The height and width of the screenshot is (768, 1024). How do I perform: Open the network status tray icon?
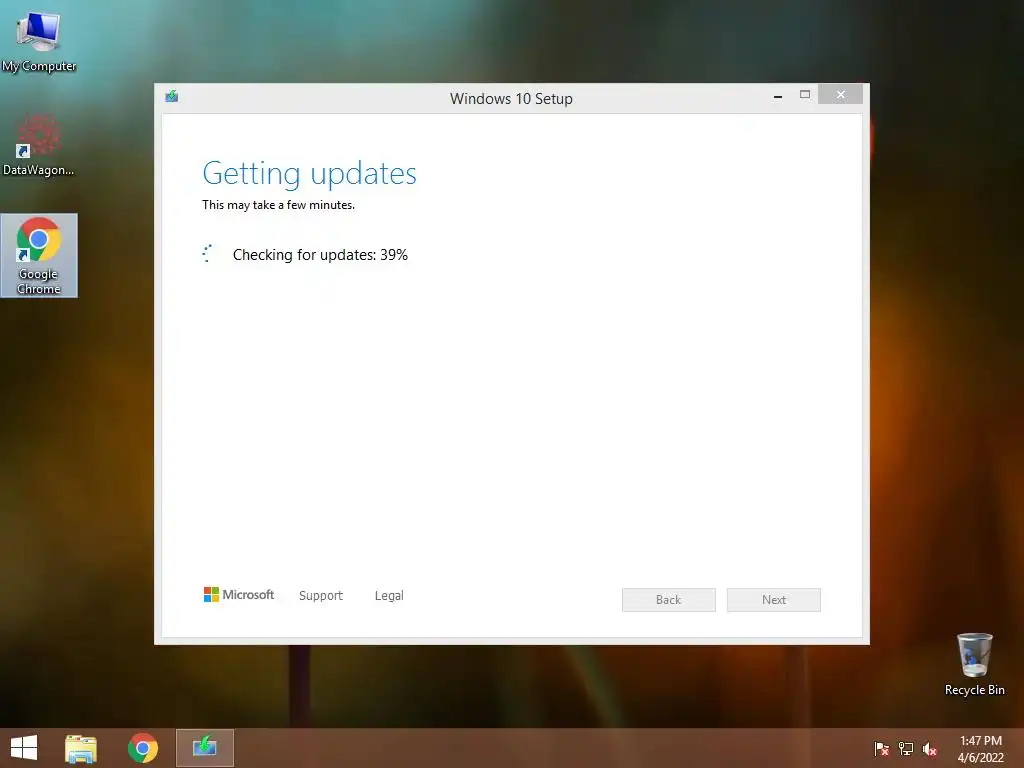(x=906, y=749)
